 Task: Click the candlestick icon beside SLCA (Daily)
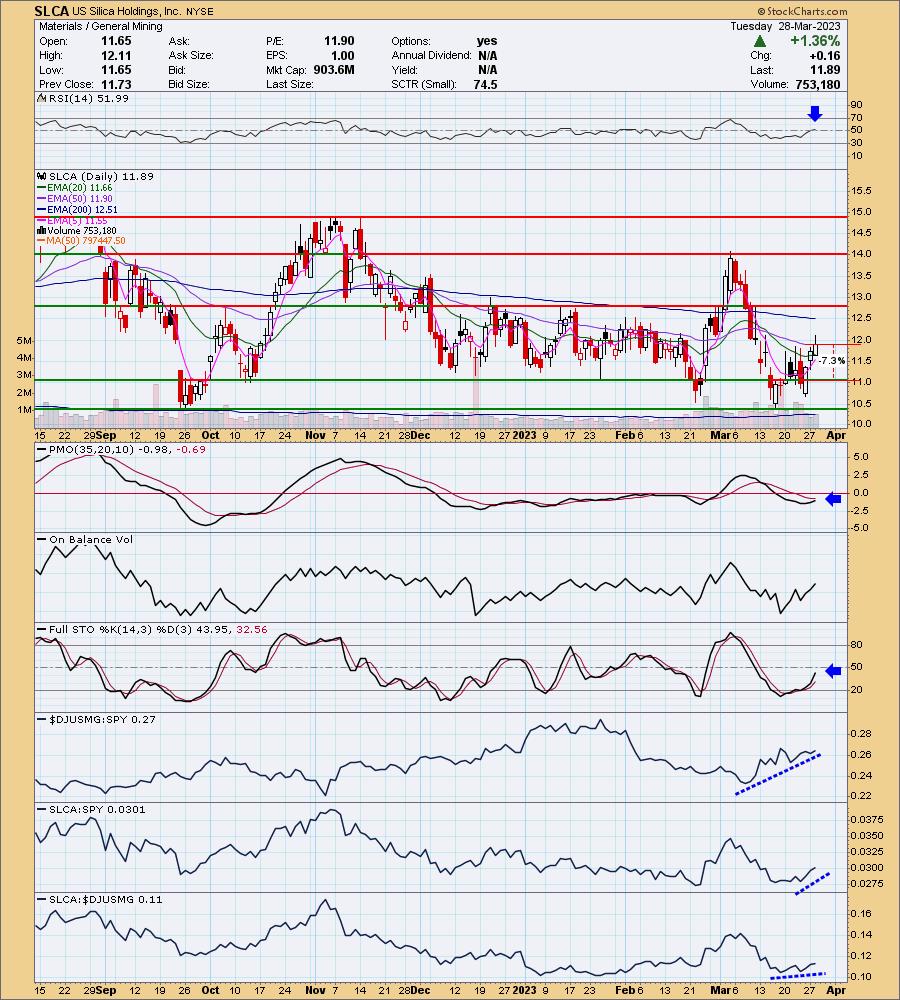[x=41, y=177]
